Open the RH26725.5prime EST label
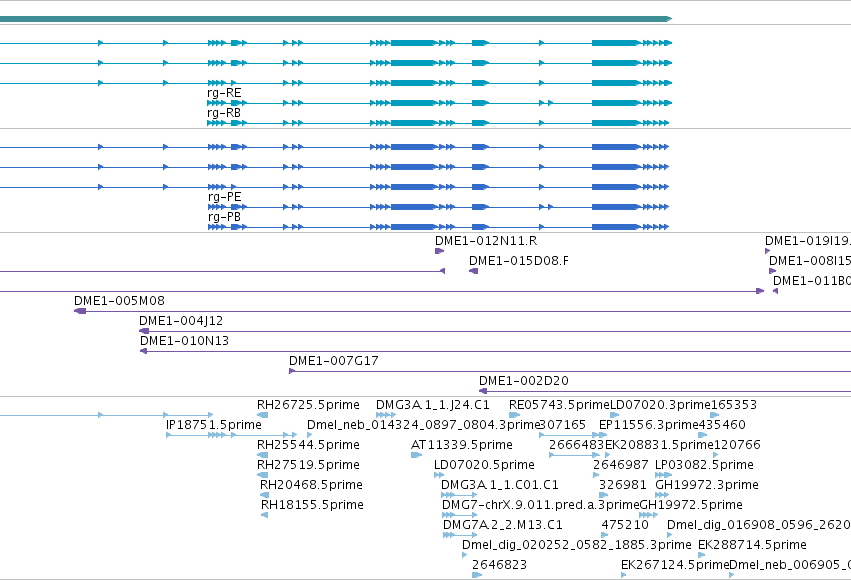The height and width of the screenshot is (580, 851). pyautogui.click(x=308, y=405)
